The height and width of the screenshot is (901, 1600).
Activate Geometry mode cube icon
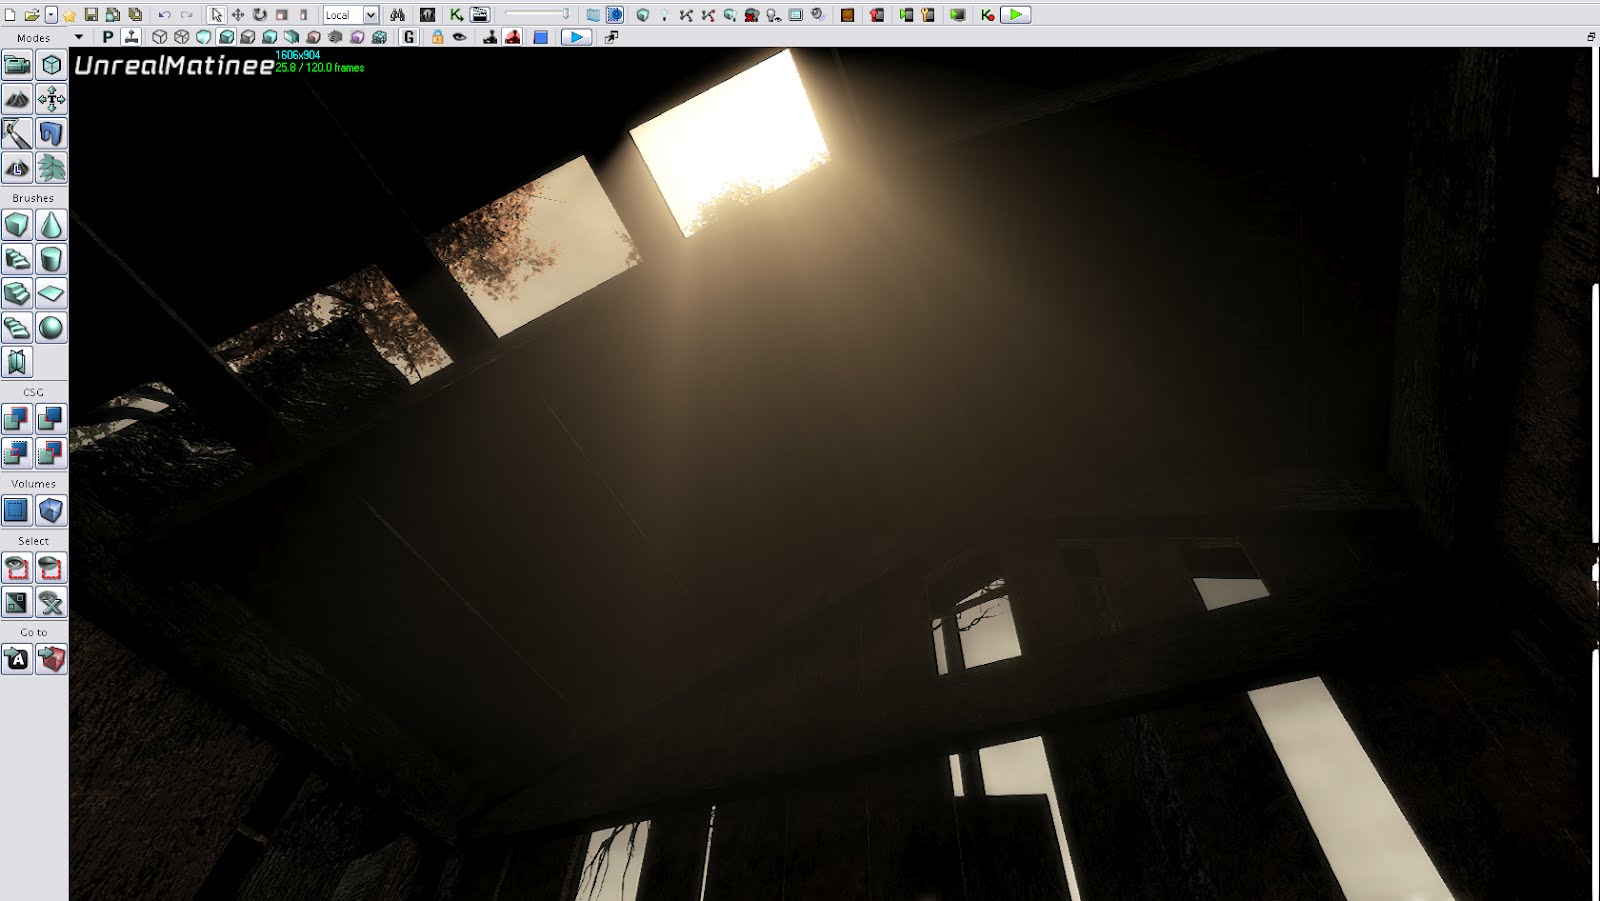point(51,66)
